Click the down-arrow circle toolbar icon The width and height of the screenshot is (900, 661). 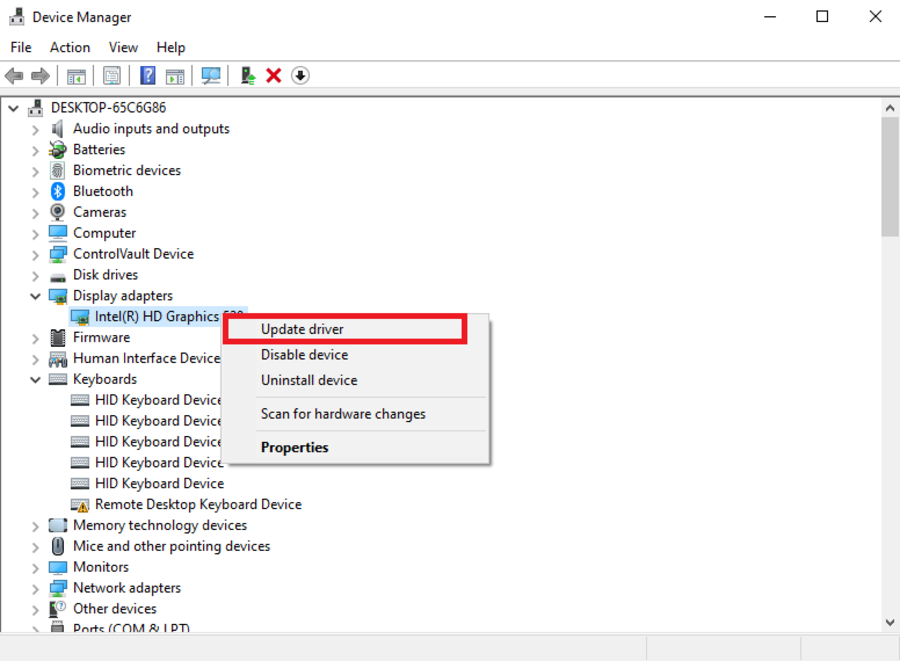[300, 76]
